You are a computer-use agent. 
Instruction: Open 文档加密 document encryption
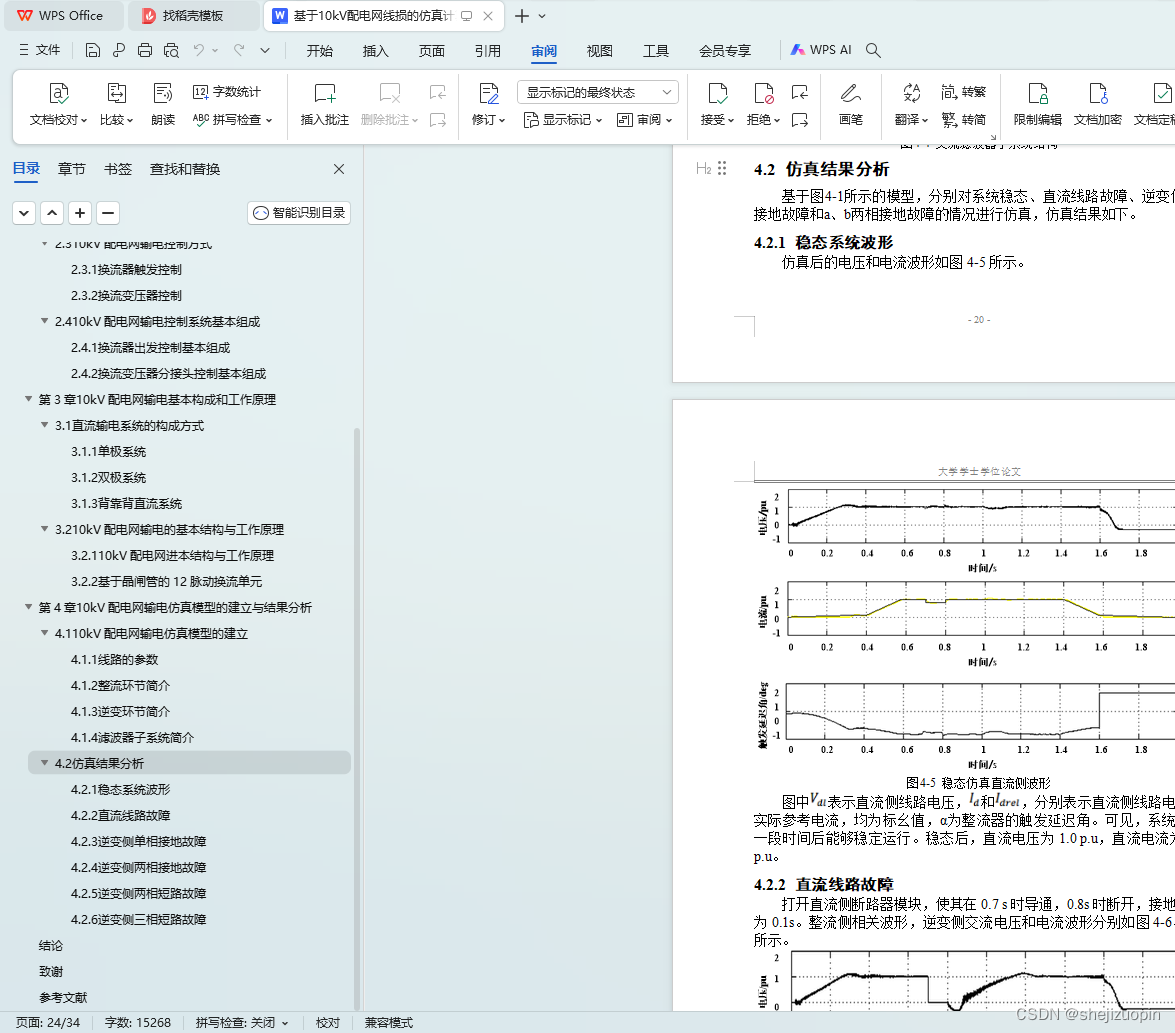[x=1101, y=105]
